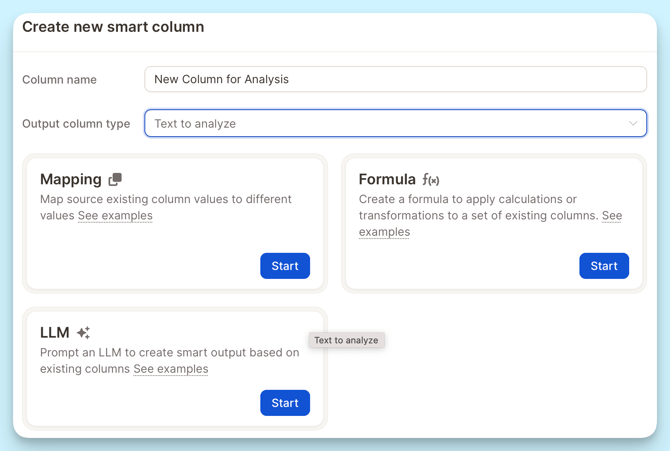Click the 'Output column type' label
The height and width of the screenshot is (451, 670).
(x=76, y=124)
